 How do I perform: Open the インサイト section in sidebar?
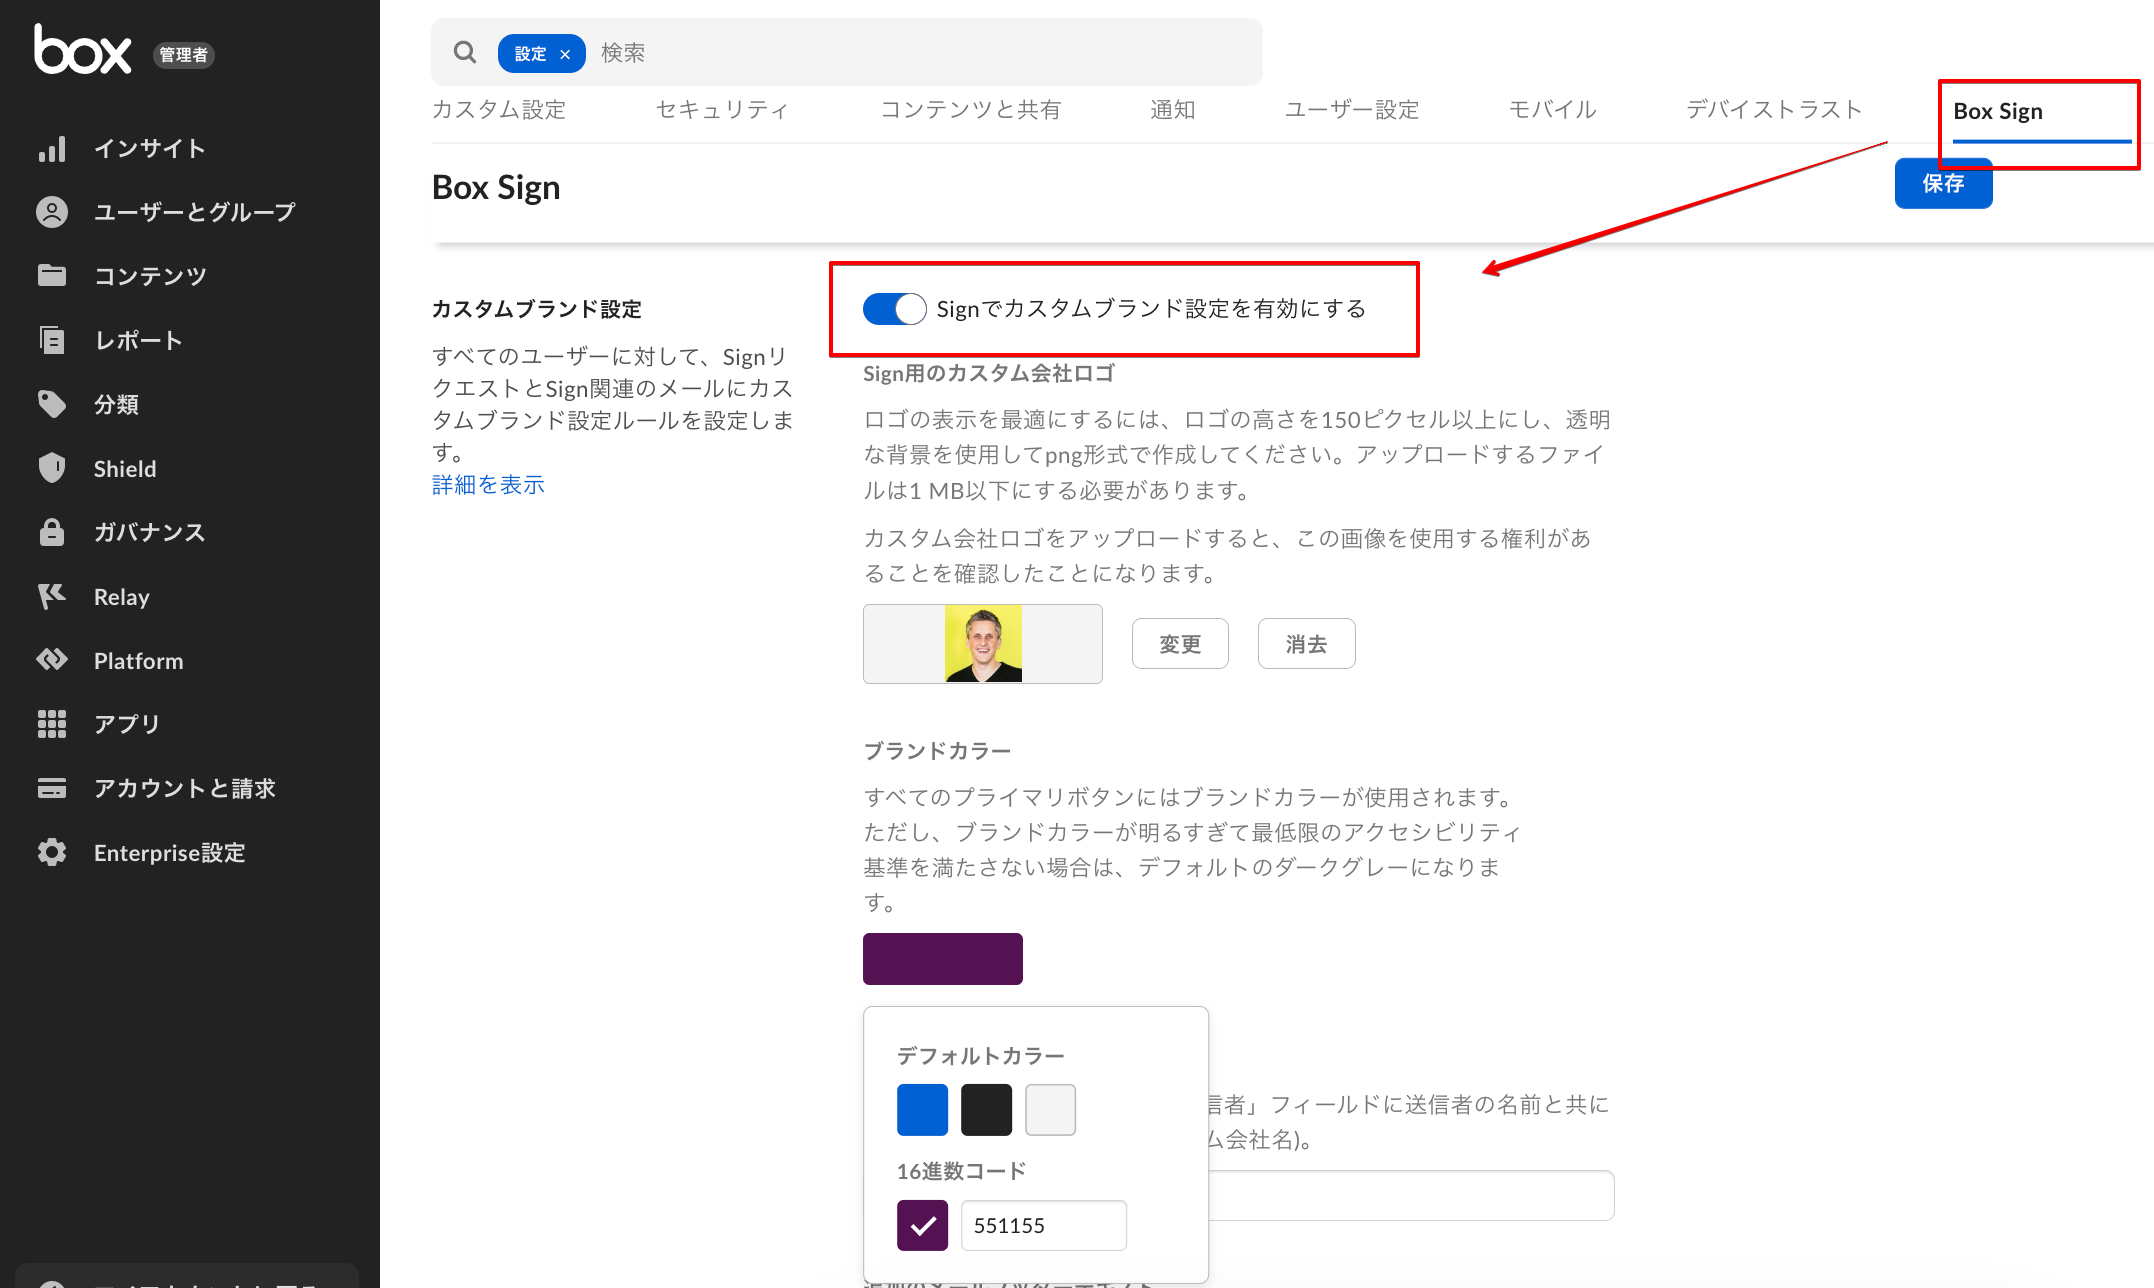146,147
